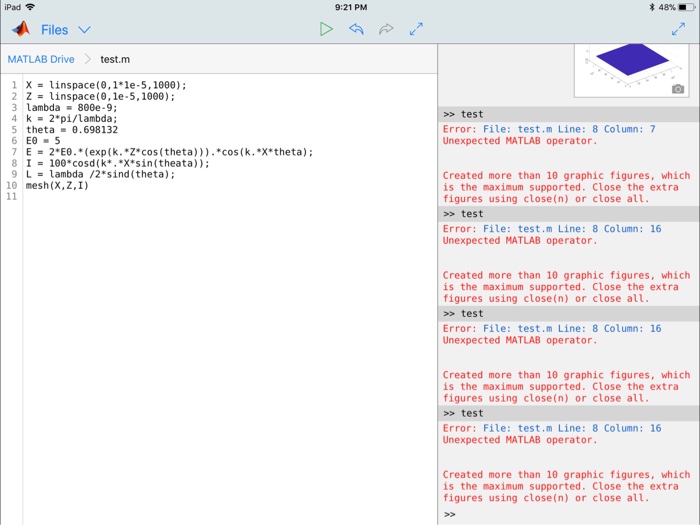Tap the last '>> test' command entry
This screenshot has height=525, width=700.
point(569,413)
